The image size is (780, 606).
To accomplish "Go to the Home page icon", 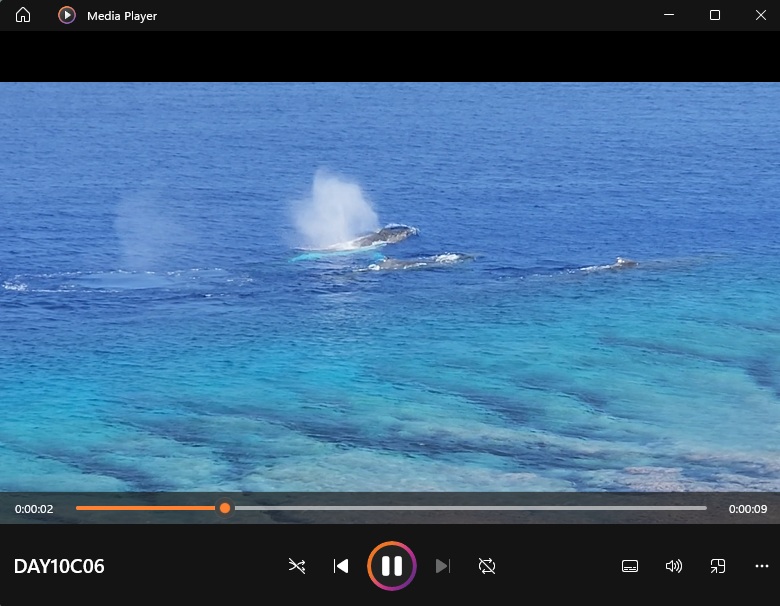I will (23, 15).
